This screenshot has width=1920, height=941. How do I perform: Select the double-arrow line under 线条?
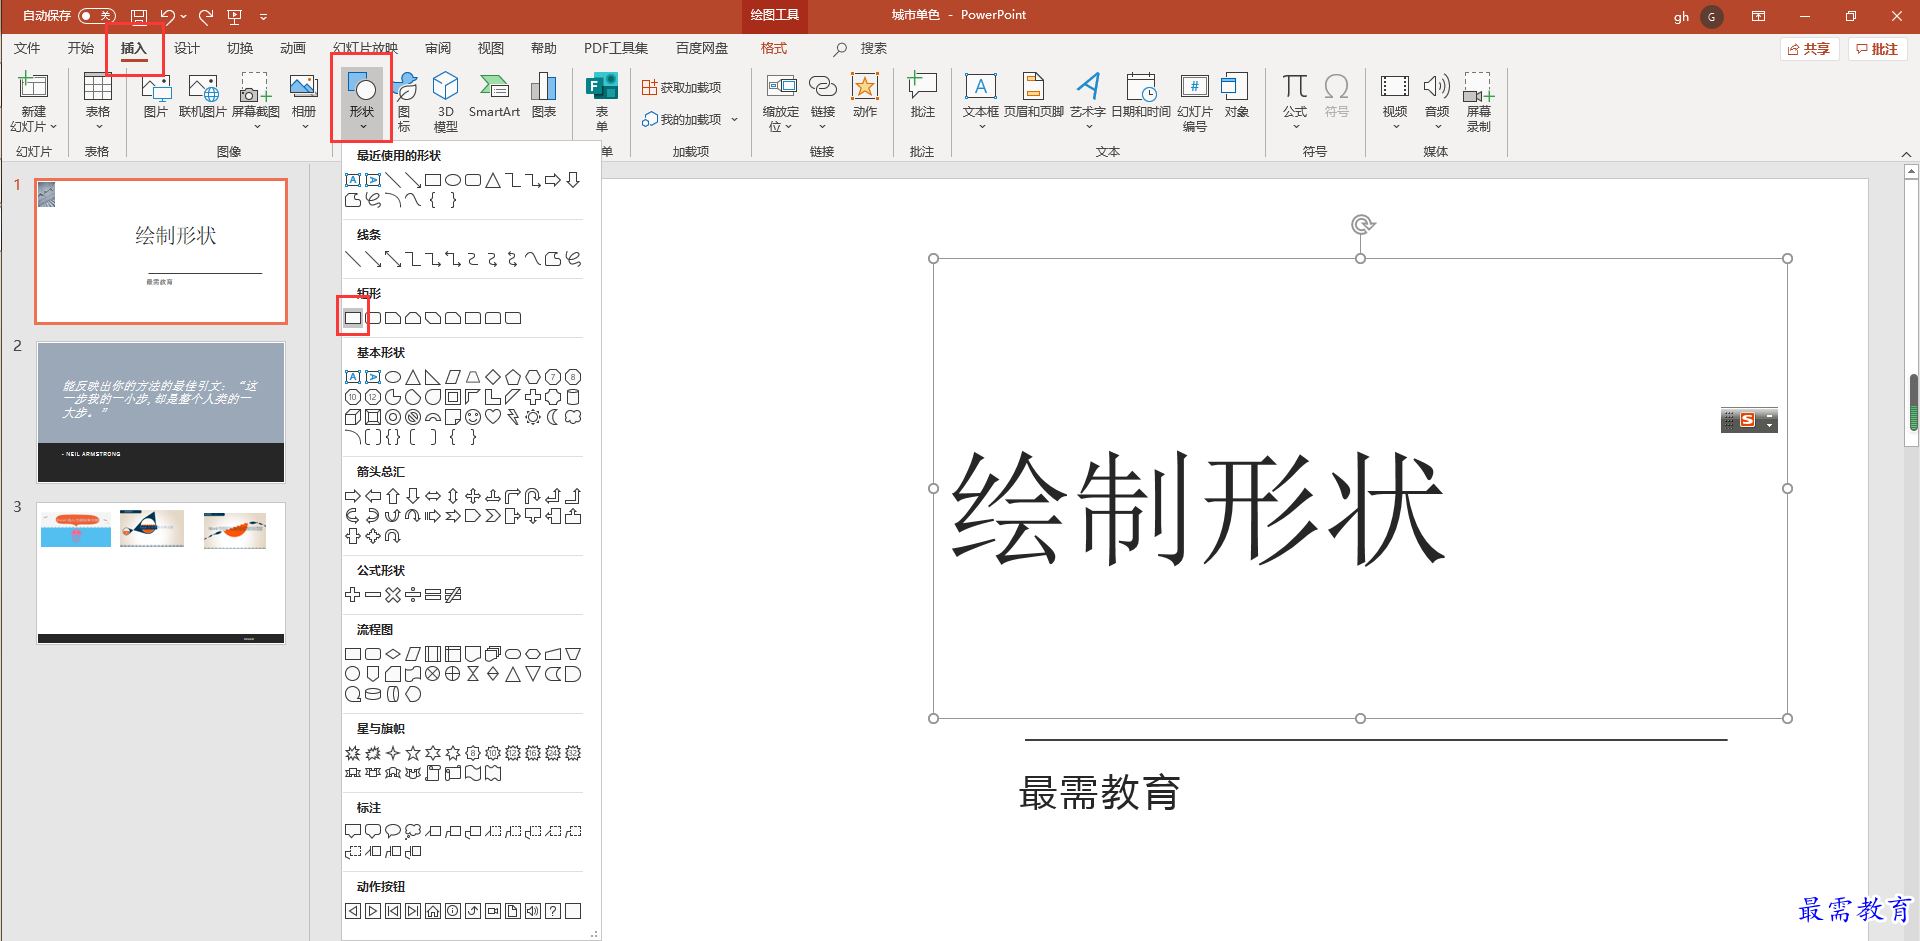coord(393,259)
